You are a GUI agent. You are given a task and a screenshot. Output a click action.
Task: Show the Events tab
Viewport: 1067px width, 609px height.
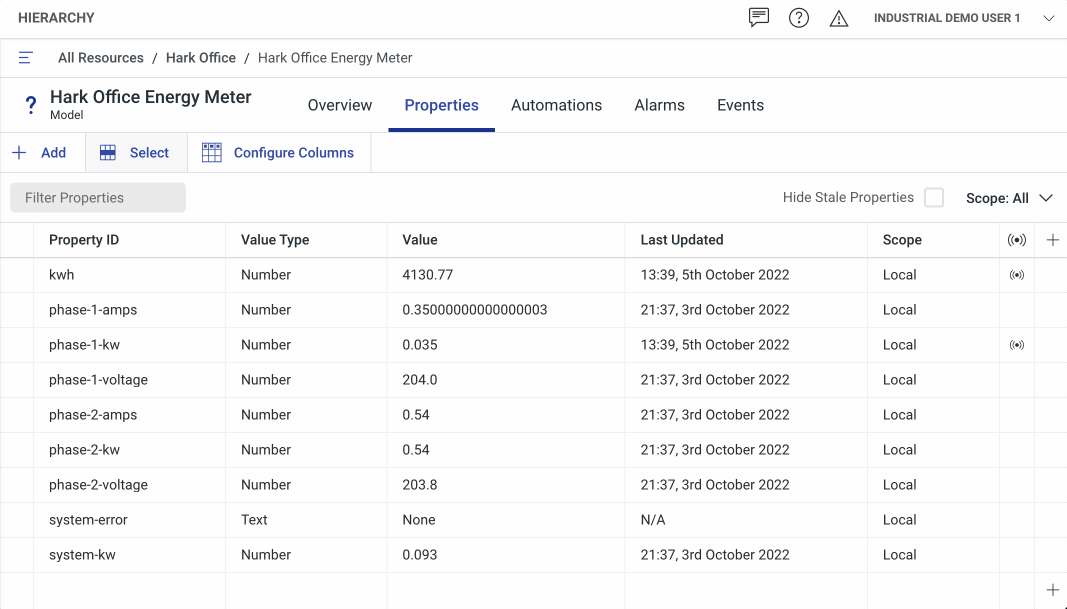(740, 105)
